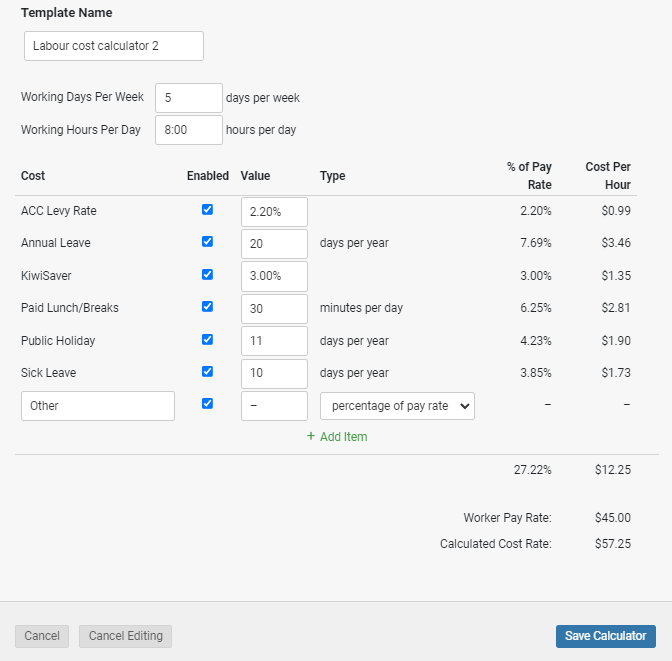This screenshot has height=661, width=672.
Task: Select the Sick Leave days value field
Action: (x=274, y=374)
